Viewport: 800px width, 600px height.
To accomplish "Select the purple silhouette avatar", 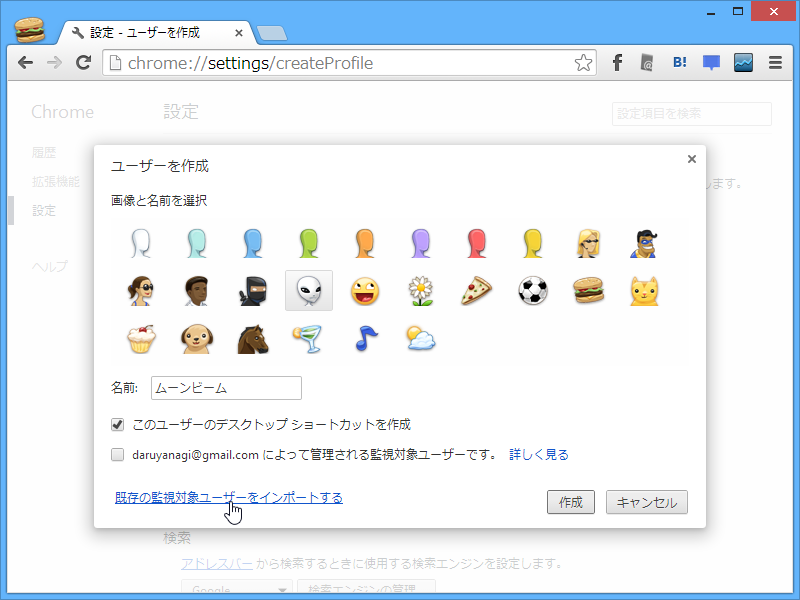I will [x=421, y=243].
